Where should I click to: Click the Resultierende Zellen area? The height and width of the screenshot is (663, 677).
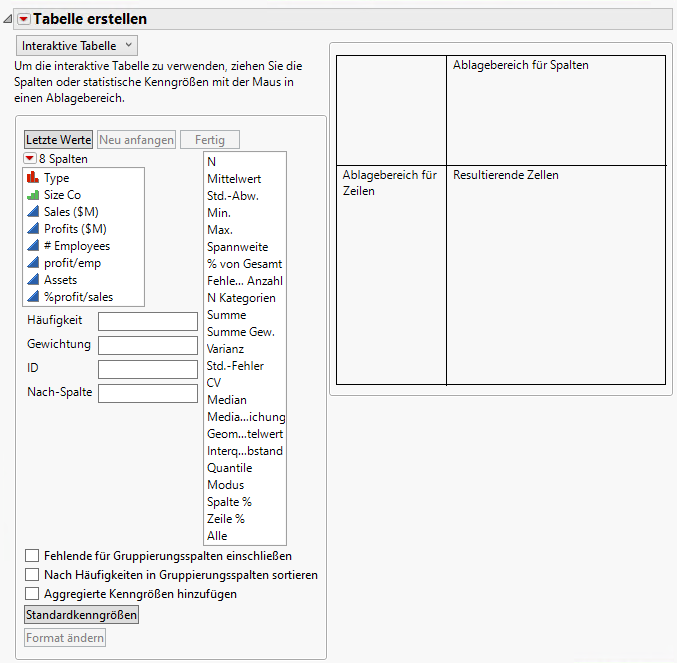(556, 275)
